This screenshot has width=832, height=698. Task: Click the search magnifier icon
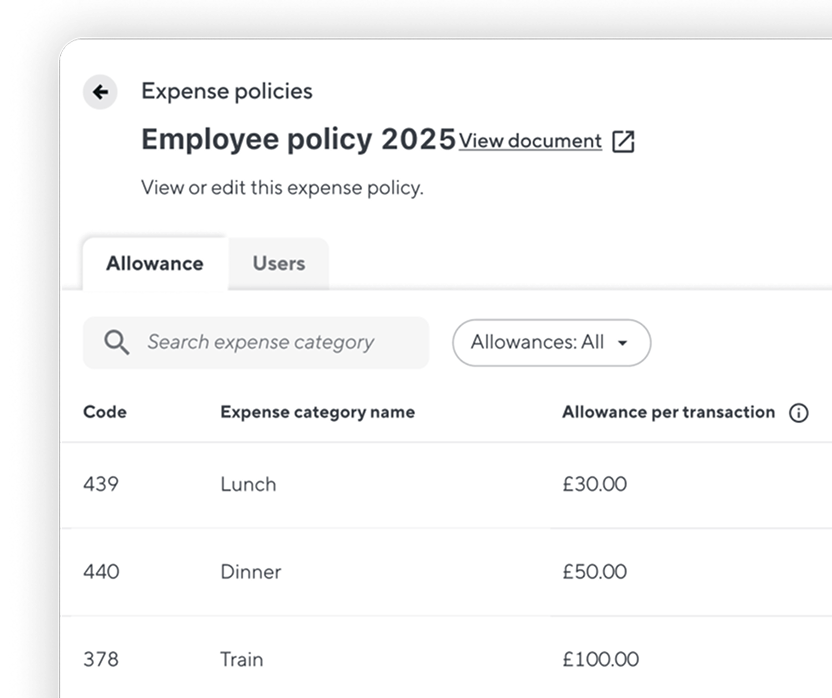(116, 342)
